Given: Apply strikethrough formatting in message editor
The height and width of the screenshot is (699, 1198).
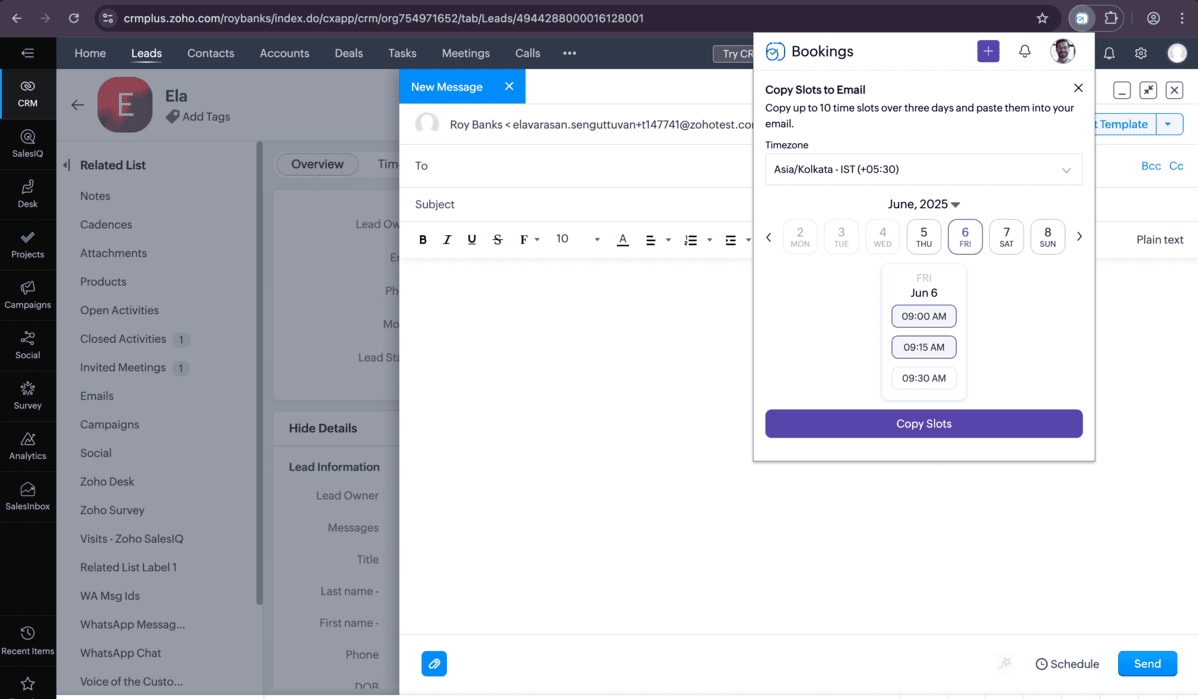Looking at the screenshot, I should [x=497, y=240].
